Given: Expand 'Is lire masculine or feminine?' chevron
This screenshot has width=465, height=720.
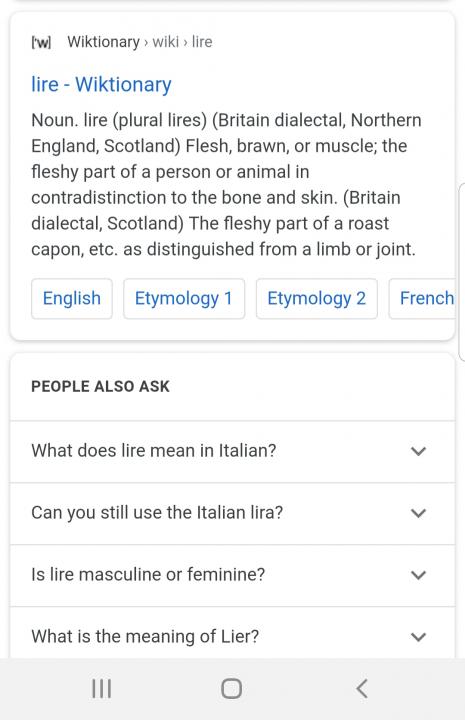Looking at the screenshot, I should coord(418,575).
